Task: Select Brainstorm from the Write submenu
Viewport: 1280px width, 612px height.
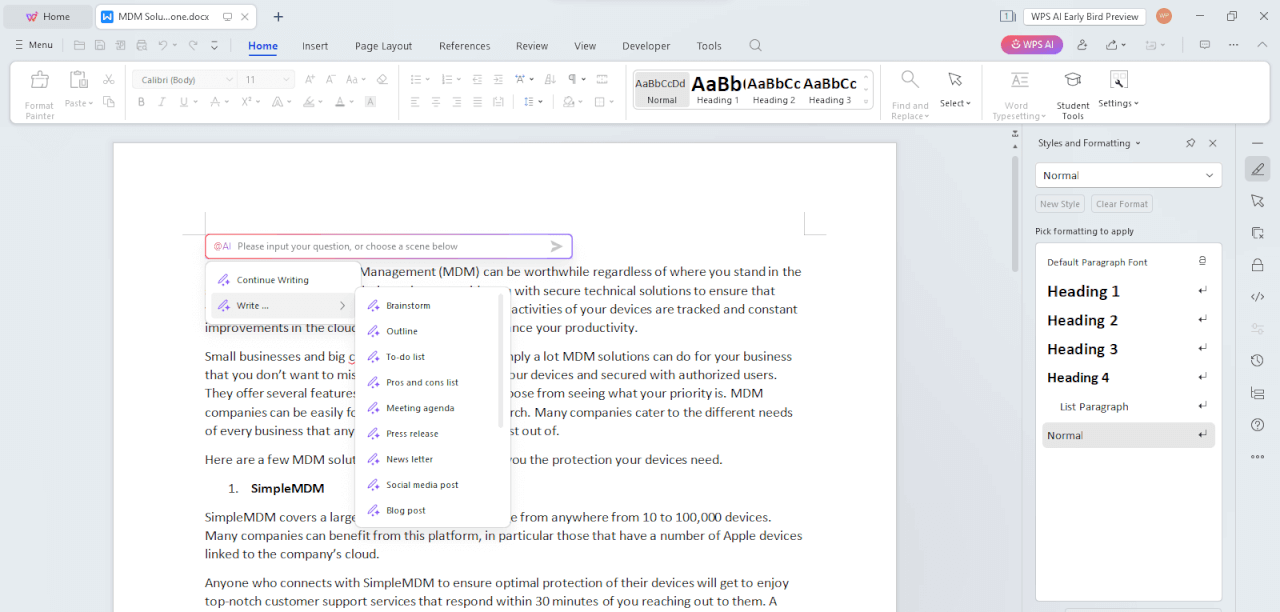Action: coord(408,306)
